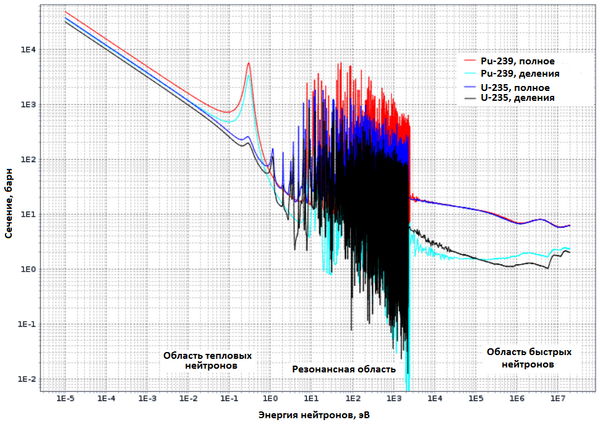The width and height of the screenshot is (600, 425).
Task: Click the black U-235 деления legend line
Action: point(469,99)
